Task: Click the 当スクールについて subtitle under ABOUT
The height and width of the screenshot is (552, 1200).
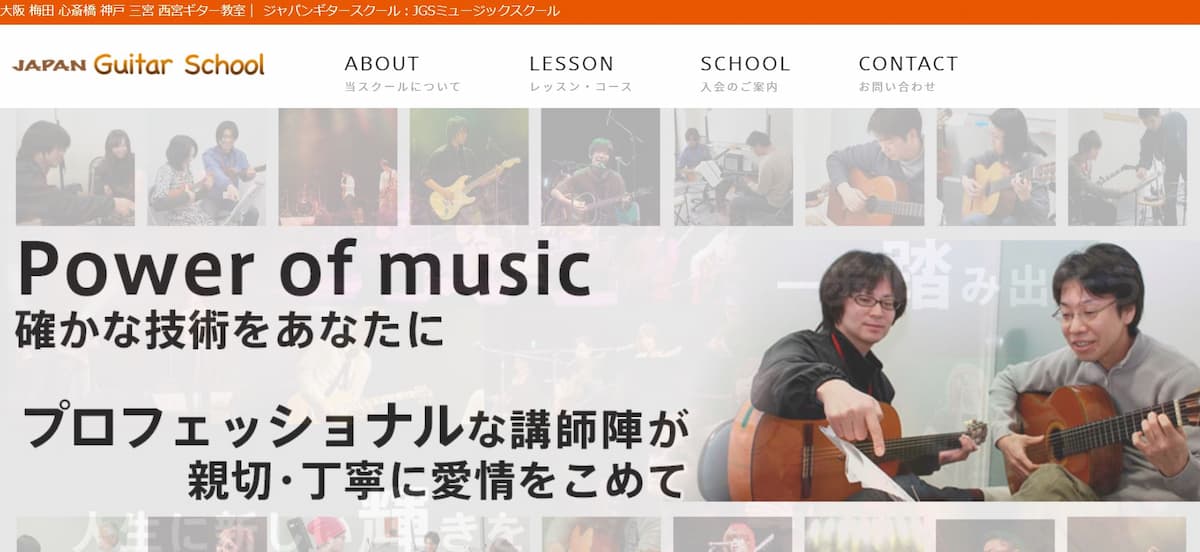Action: tap(403, 87)
